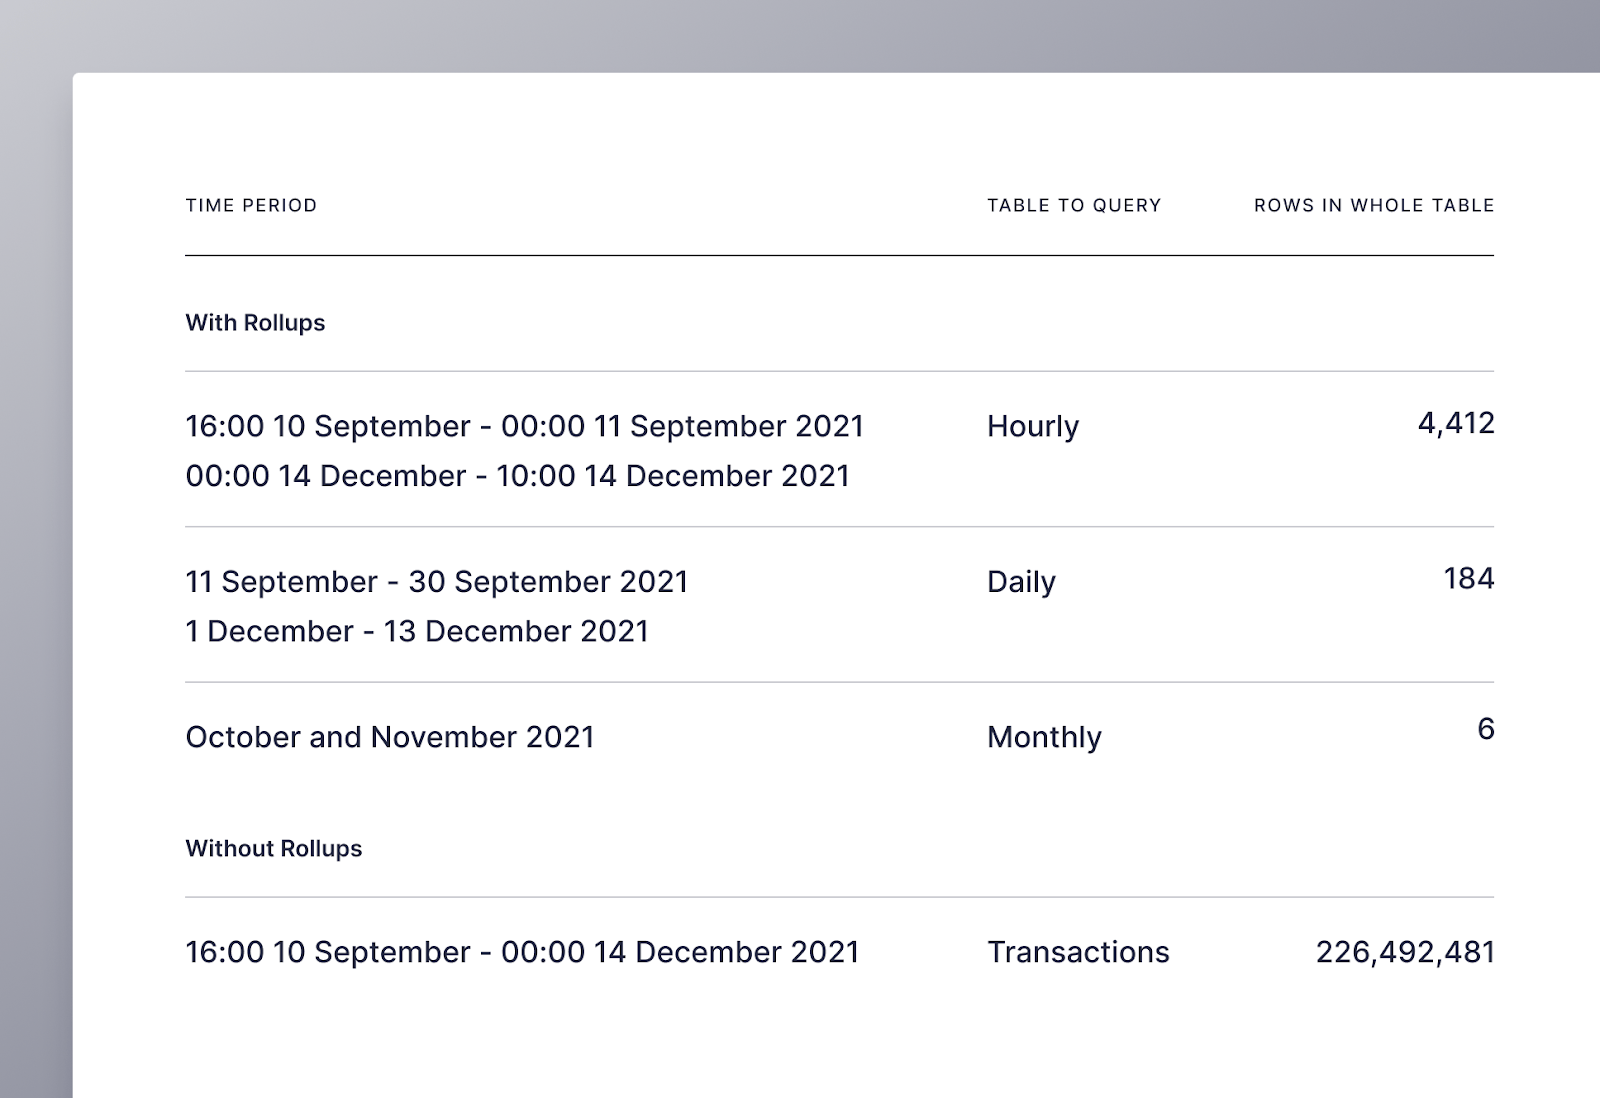Image resolution: width=1600 pixels, height=1098 pixels.
Task: Click the 1 December - 13 December 2021 period
Action: 417,632
